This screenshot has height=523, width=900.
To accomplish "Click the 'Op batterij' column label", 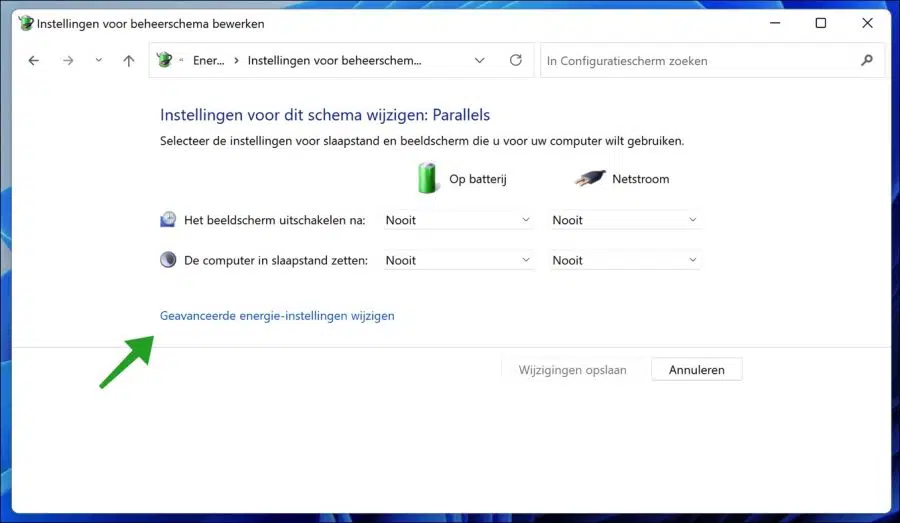I will tap(478, 179).
